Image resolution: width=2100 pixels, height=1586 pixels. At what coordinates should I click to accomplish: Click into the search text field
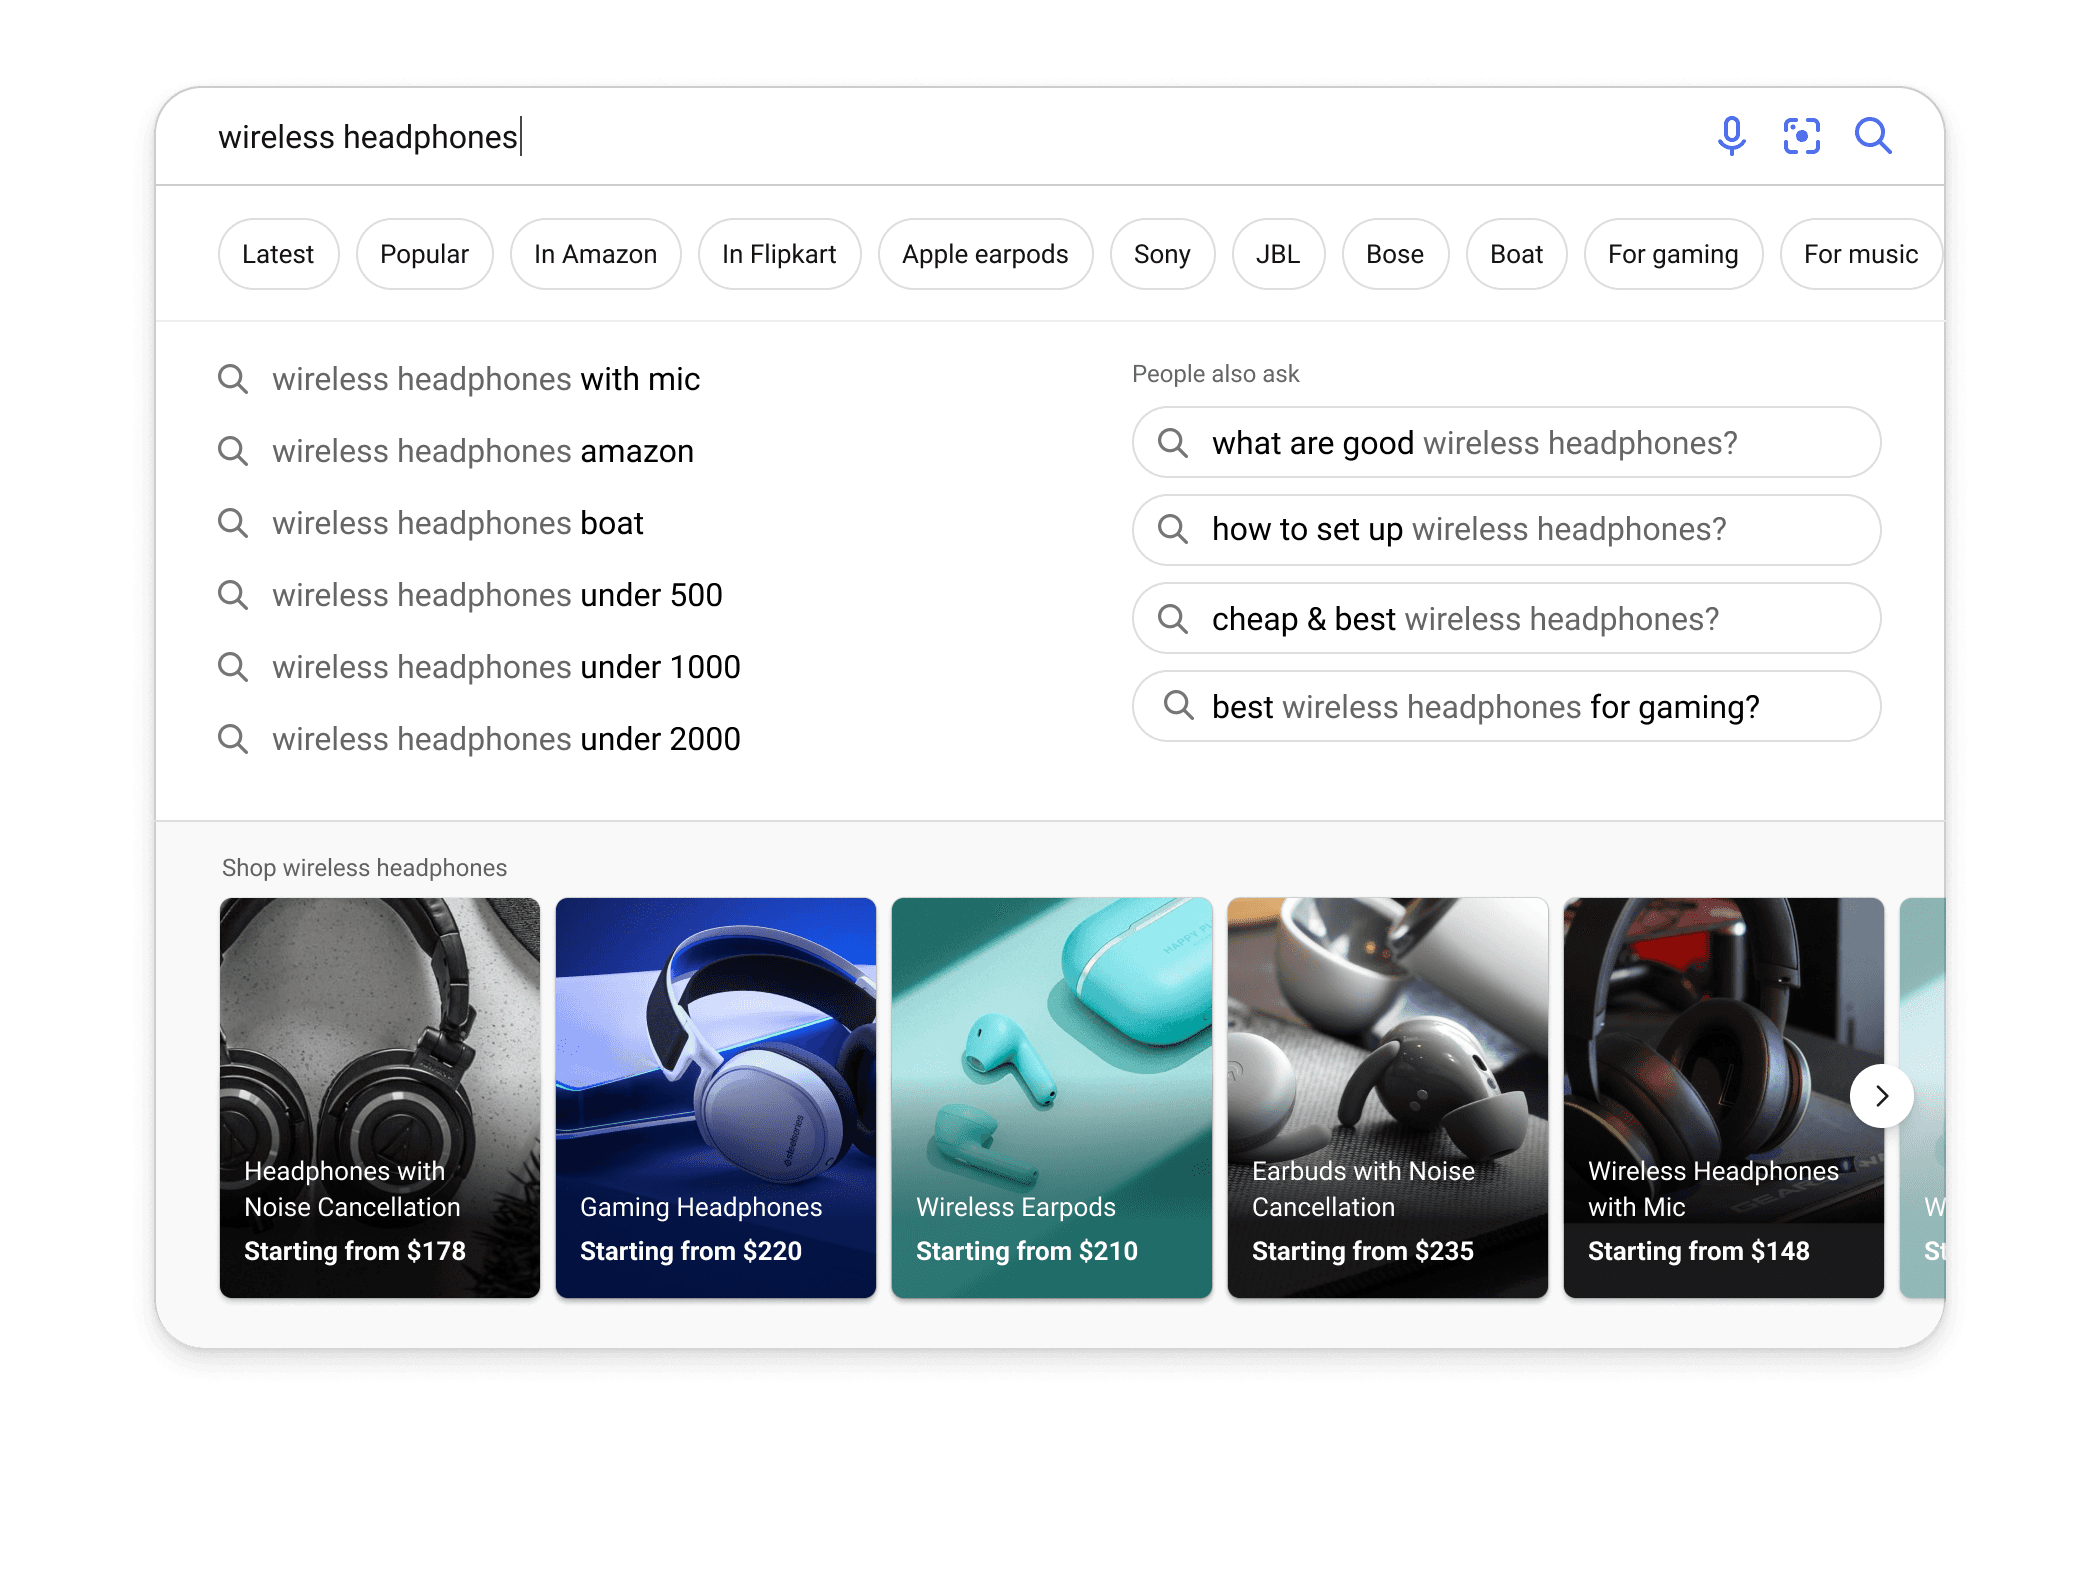coord(900,136)
